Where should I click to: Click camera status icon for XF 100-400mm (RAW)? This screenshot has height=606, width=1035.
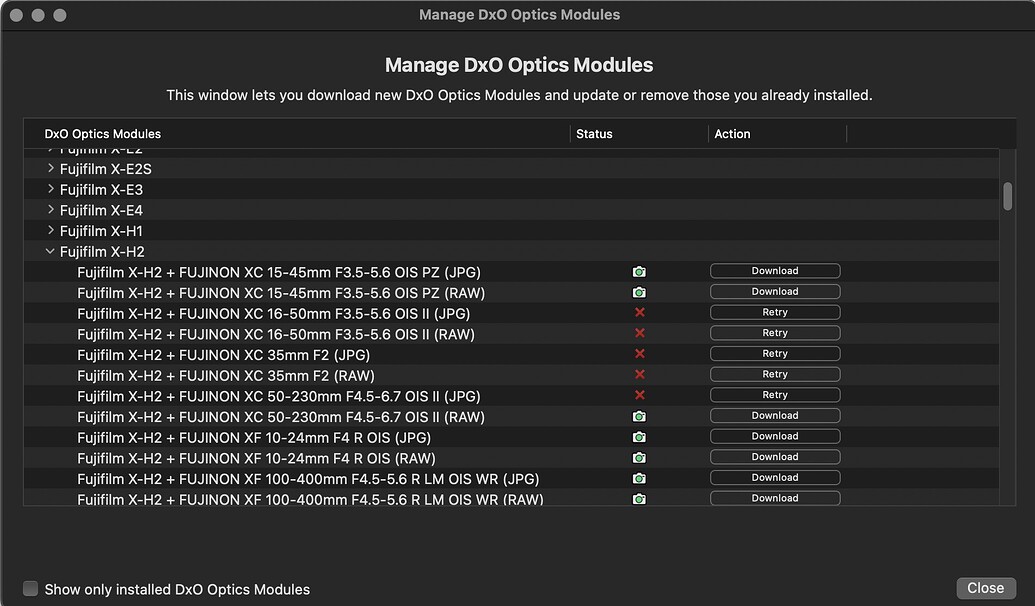click(x=639, y=499)
